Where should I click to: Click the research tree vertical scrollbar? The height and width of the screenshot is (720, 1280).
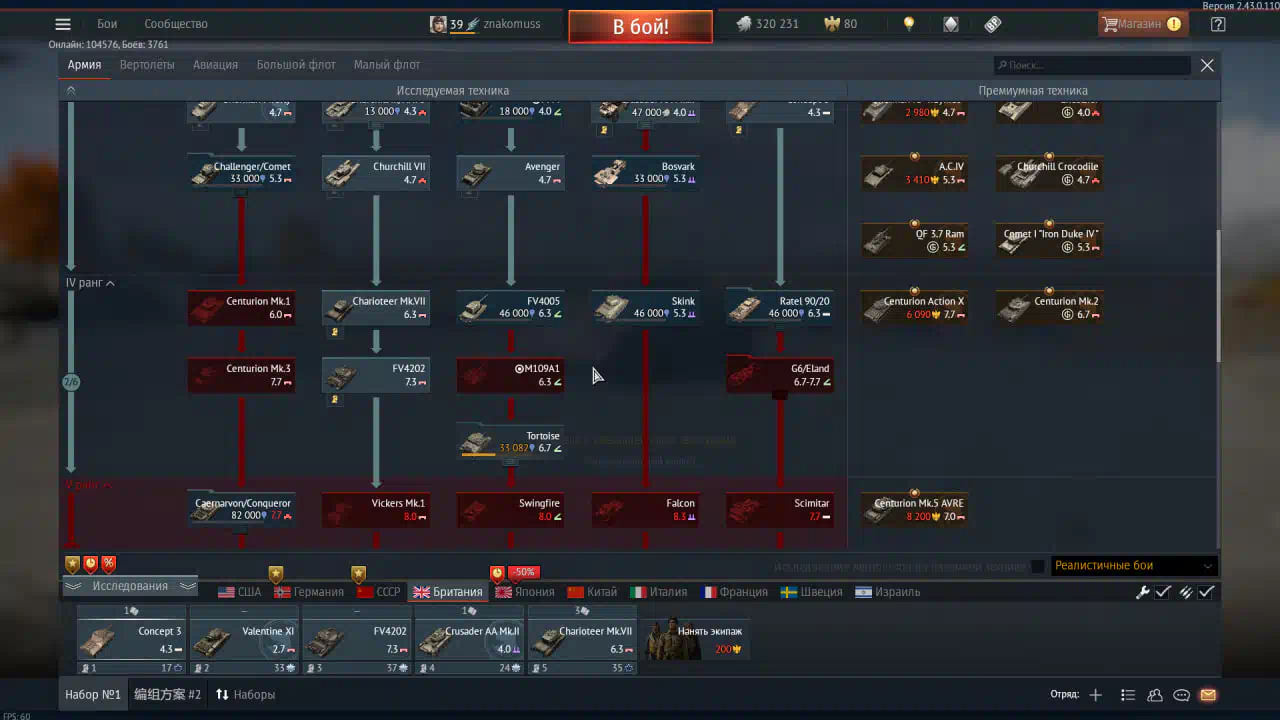point(1217,297)
